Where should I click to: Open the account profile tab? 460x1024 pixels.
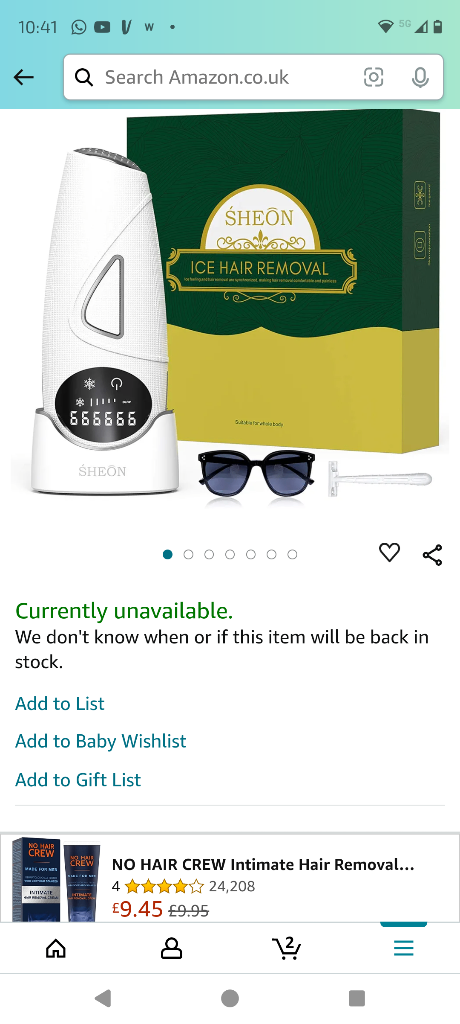click(x=171, y=948)
